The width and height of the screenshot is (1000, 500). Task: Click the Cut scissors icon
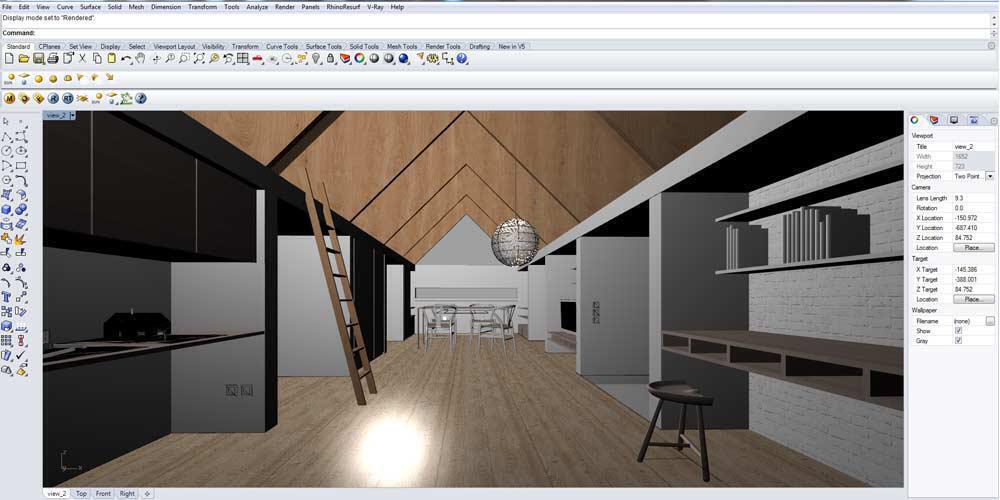[x=82, y=58]
